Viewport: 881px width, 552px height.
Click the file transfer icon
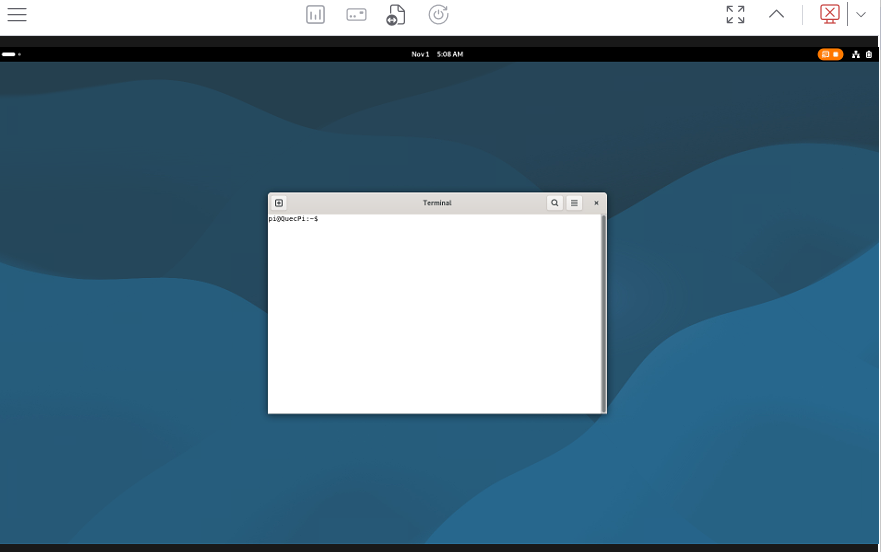[396, 15]
